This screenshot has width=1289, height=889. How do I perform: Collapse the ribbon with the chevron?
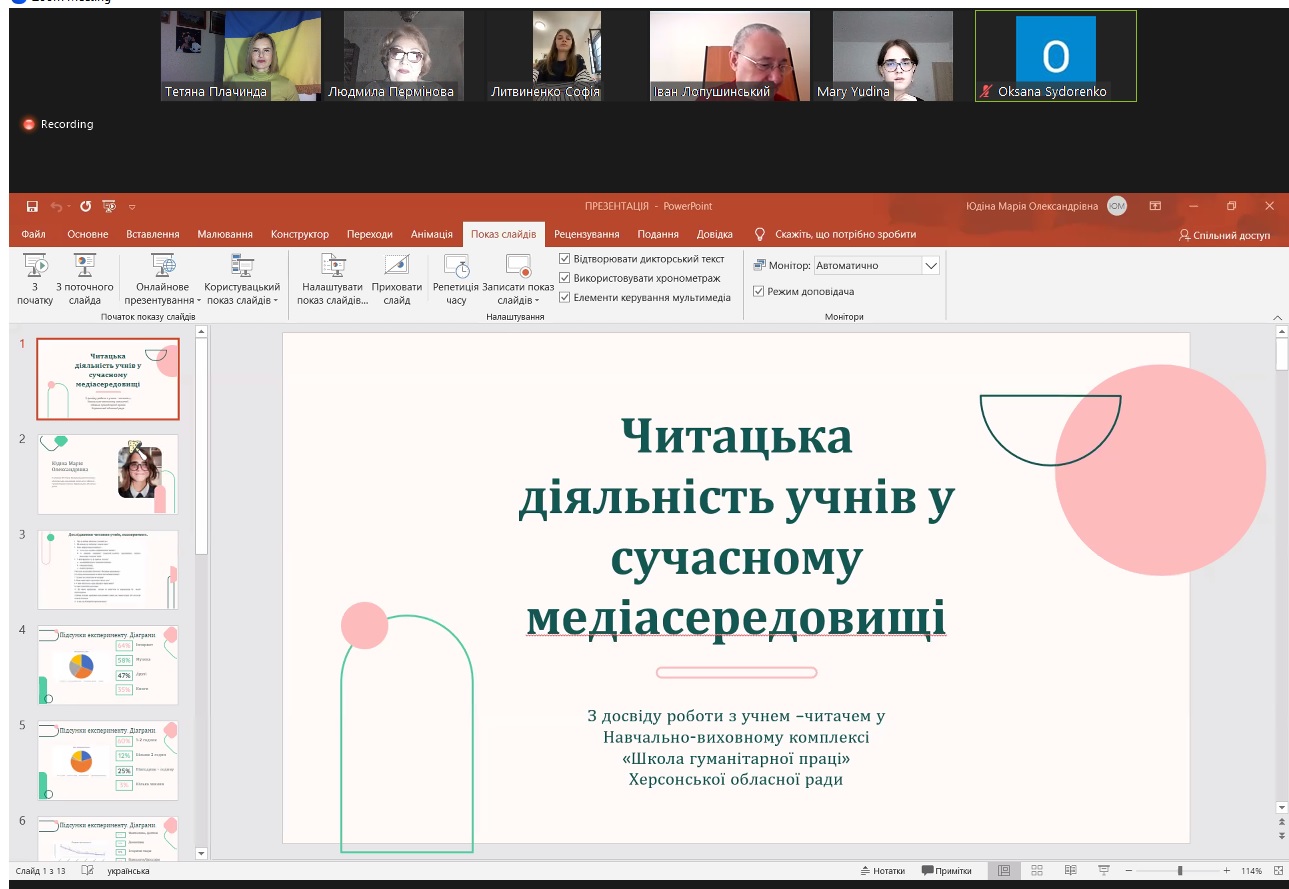pyautogui.click(x=1277, y=316)
